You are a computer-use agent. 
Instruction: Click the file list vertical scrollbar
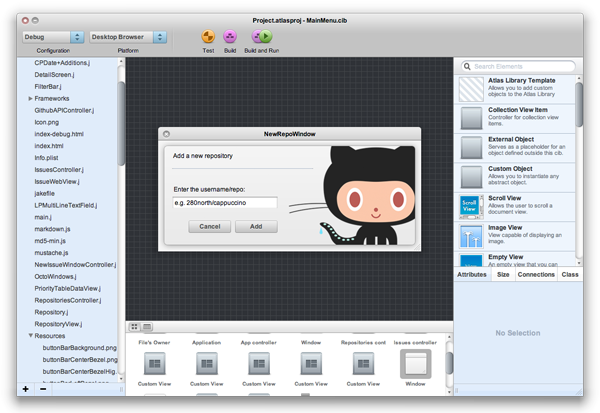pyautogui.click(x=121, y=122)
